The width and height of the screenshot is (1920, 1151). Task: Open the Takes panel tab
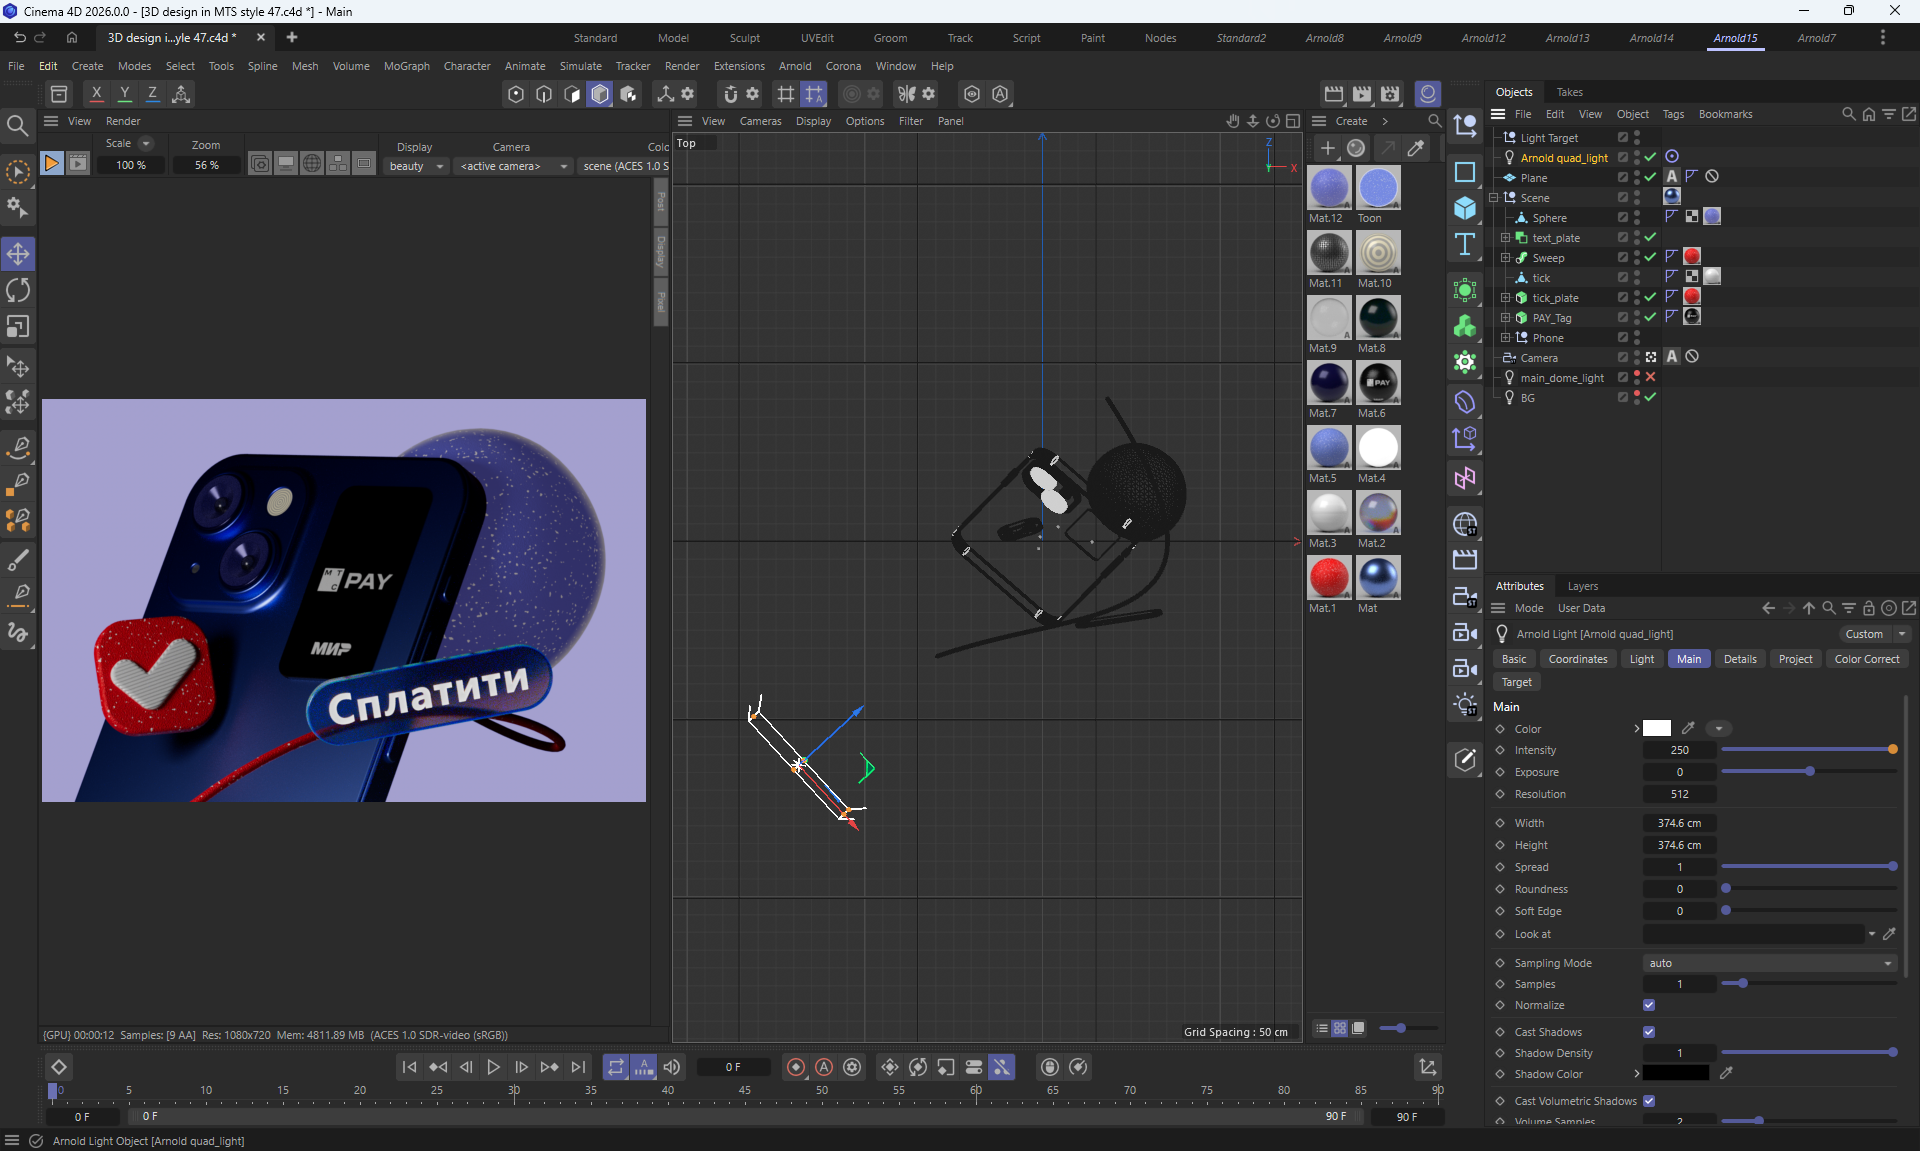point(1569,92)
